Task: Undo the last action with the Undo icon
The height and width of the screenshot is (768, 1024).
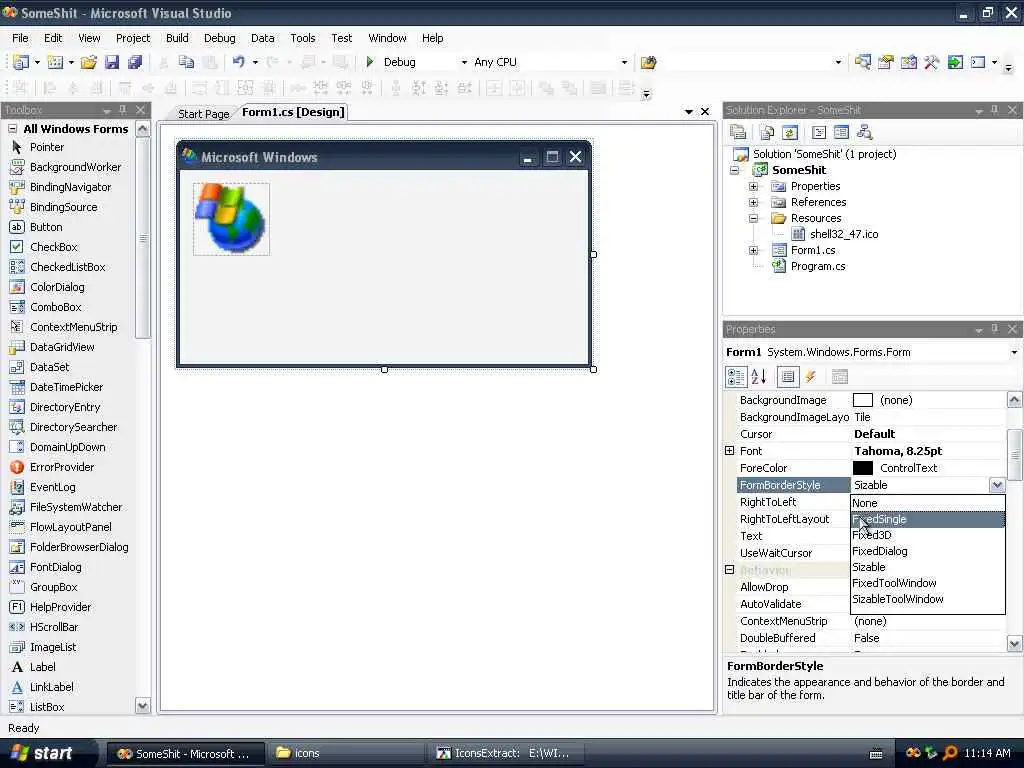Action: point(239,62)
